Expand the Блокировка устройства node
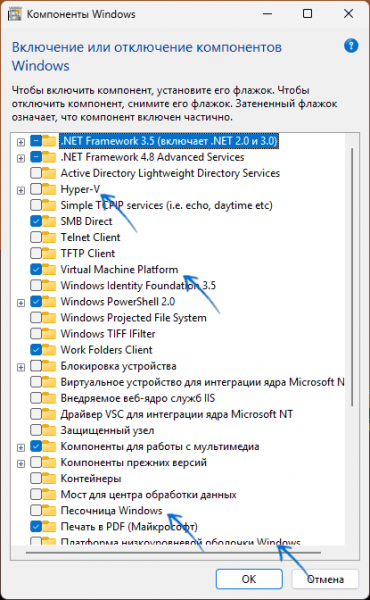 [21, 367]
